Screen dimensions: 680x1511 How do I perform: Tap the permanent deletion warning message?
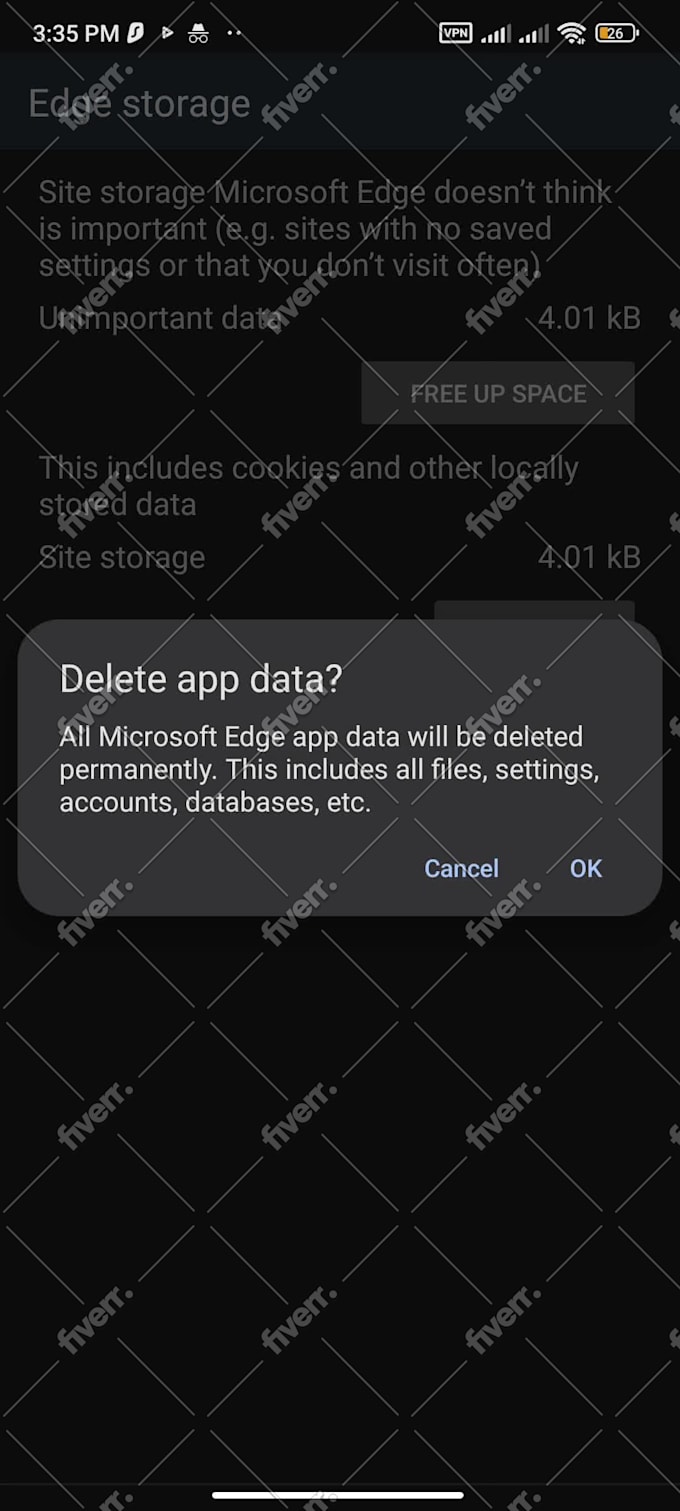coord(328,769)
